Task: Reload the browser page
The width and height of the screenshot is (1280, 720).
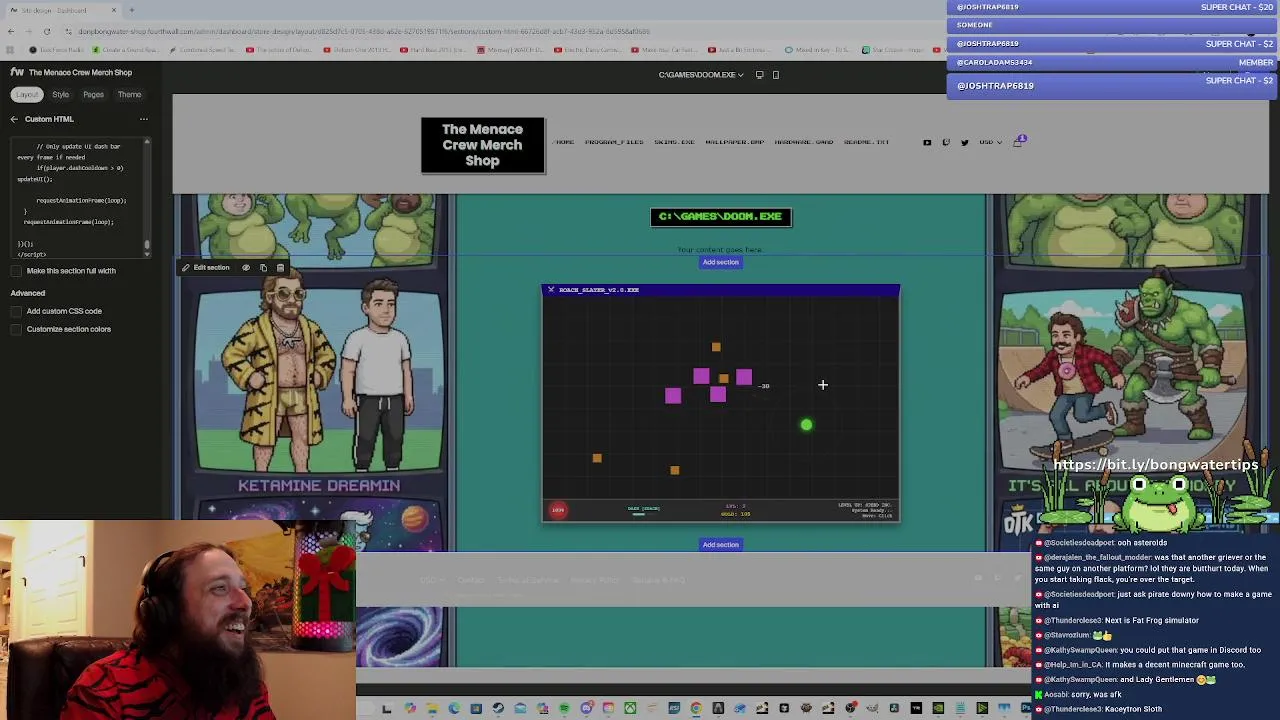Action: (46, 31)
